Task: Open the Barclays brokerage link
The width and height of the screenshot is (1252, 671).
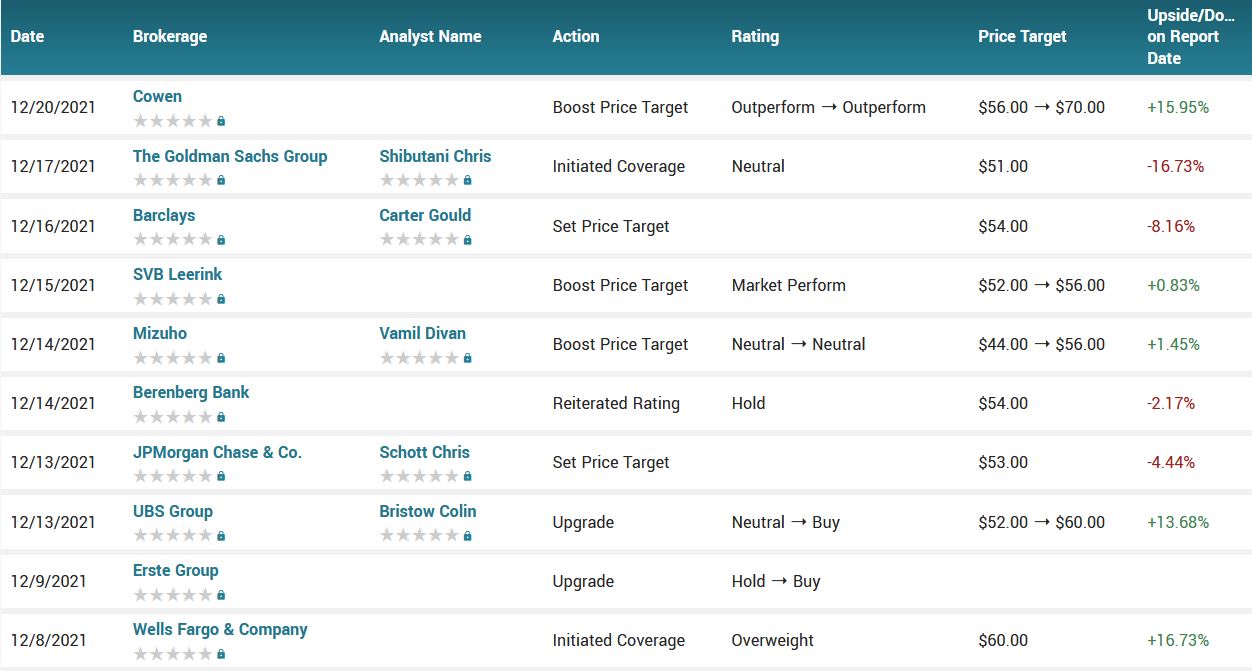Action: tap(164, 215)
